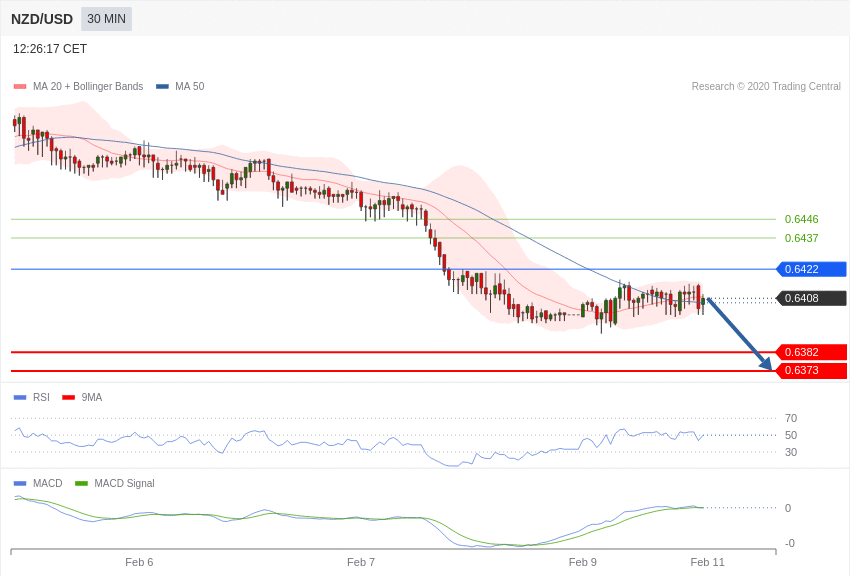
Task: Click the MA 20 + Bollinger Bands legend label
Action: [x=88, y=87]
